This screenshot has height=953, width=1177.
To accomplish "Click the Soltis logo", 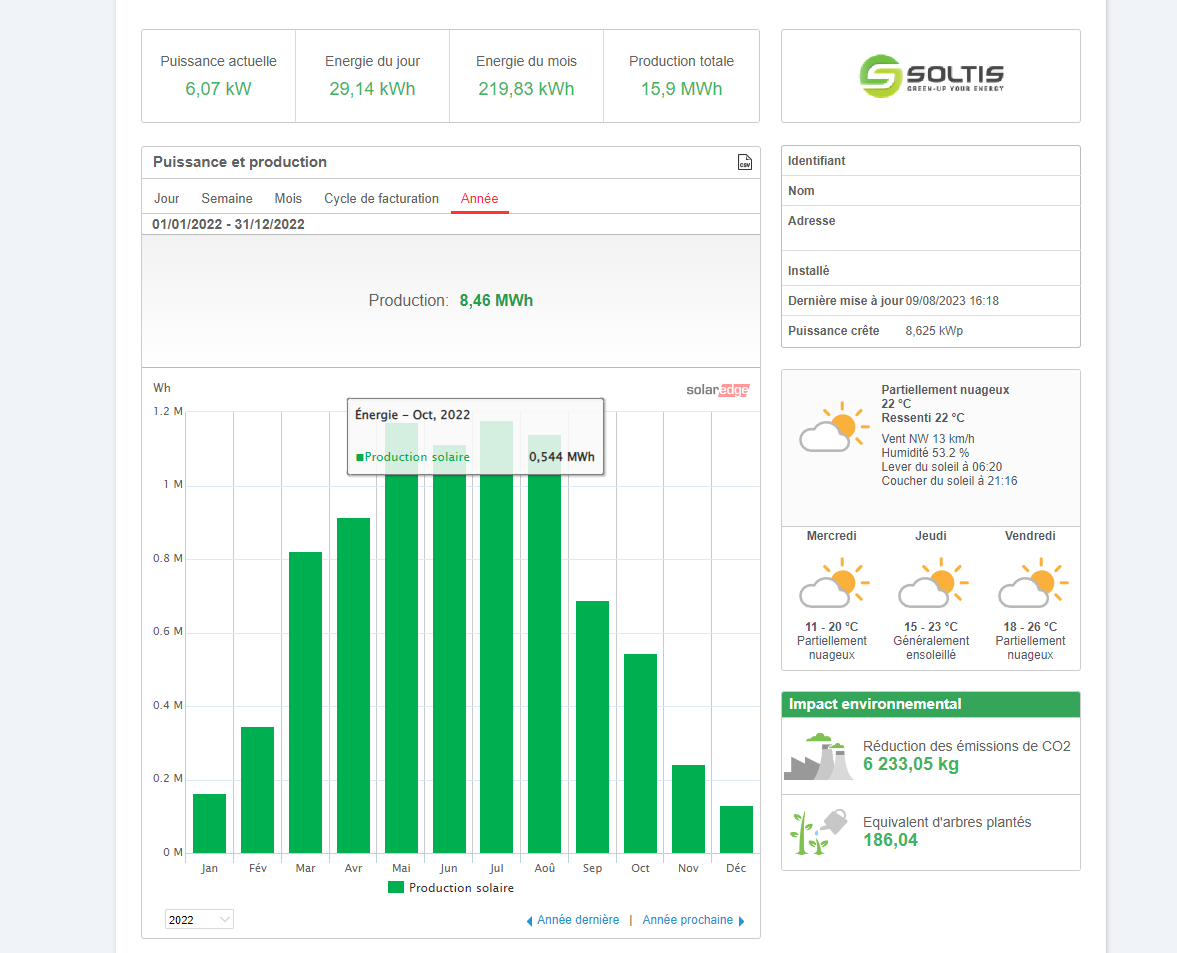I will click(931, 76).
